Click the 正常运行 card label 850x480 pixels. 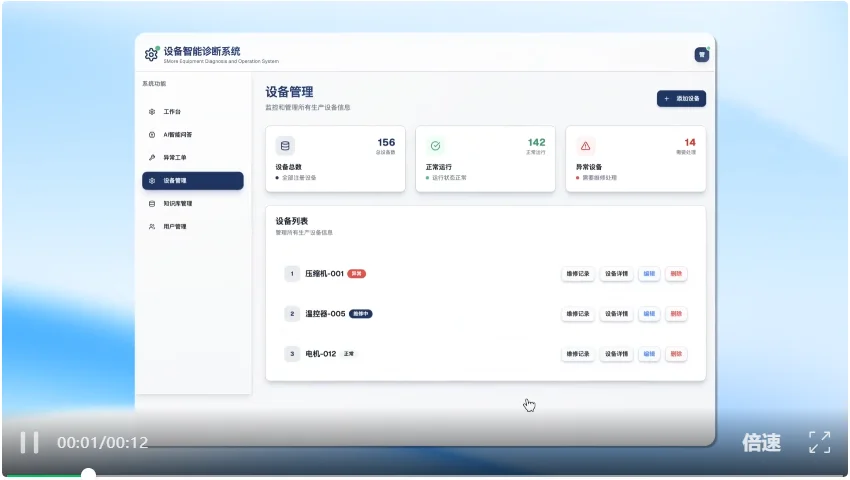pyautogui.click(x=439, y=167)
